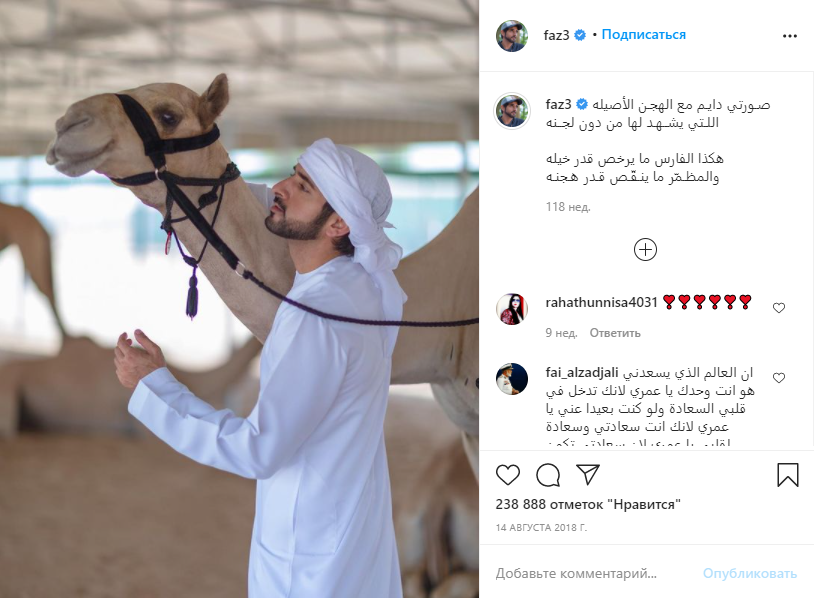The height and width of the screenshot is (598, 814).
Task: Like the post with the heart icon
Action: [x=508, y=475]
